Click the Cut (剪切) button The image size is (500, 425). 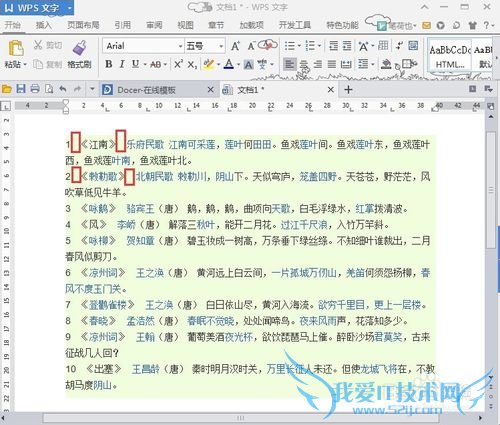click(x=48, y=45)
